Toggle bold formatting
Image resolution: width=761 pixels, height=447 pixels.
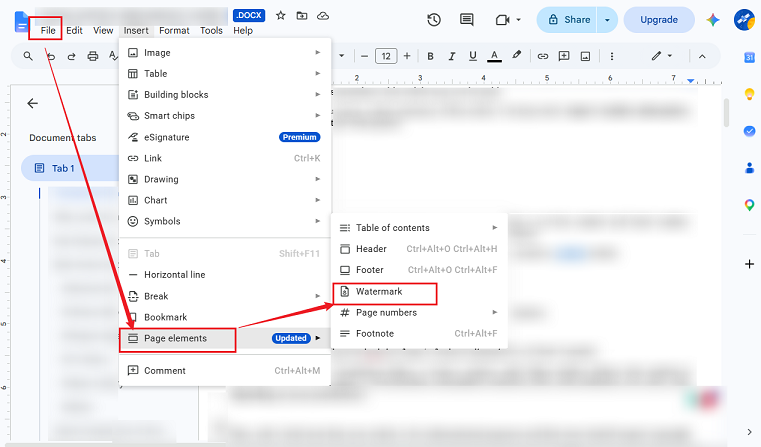430,56
